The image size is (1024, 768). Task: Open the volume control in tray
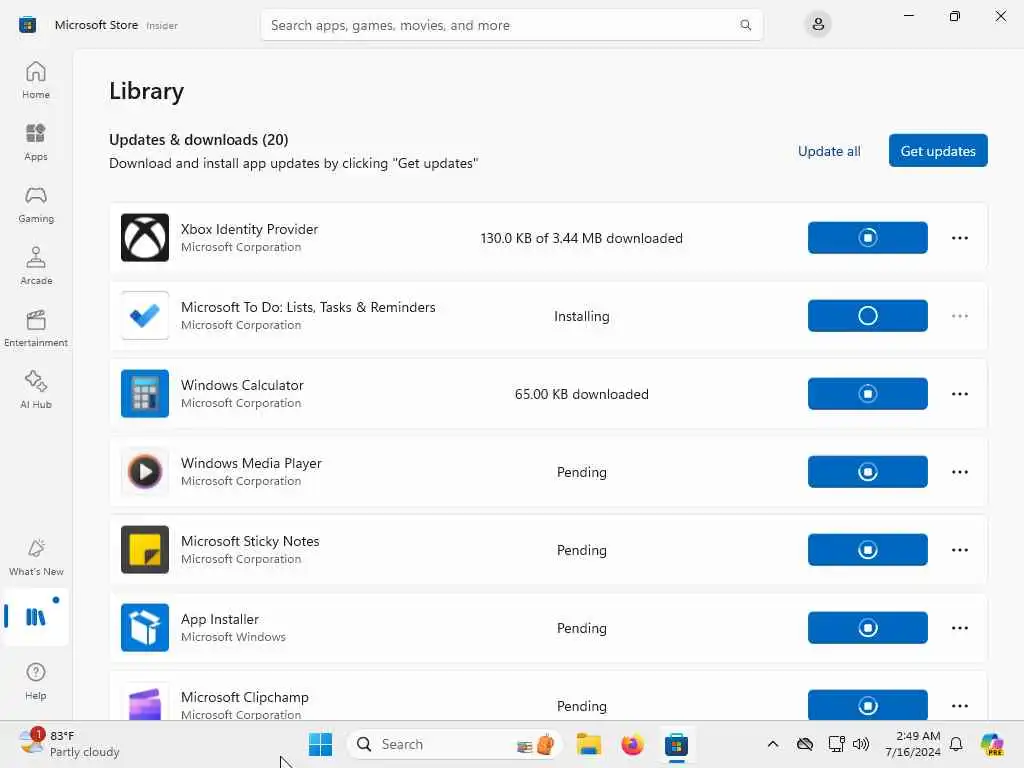coord(861,744)
